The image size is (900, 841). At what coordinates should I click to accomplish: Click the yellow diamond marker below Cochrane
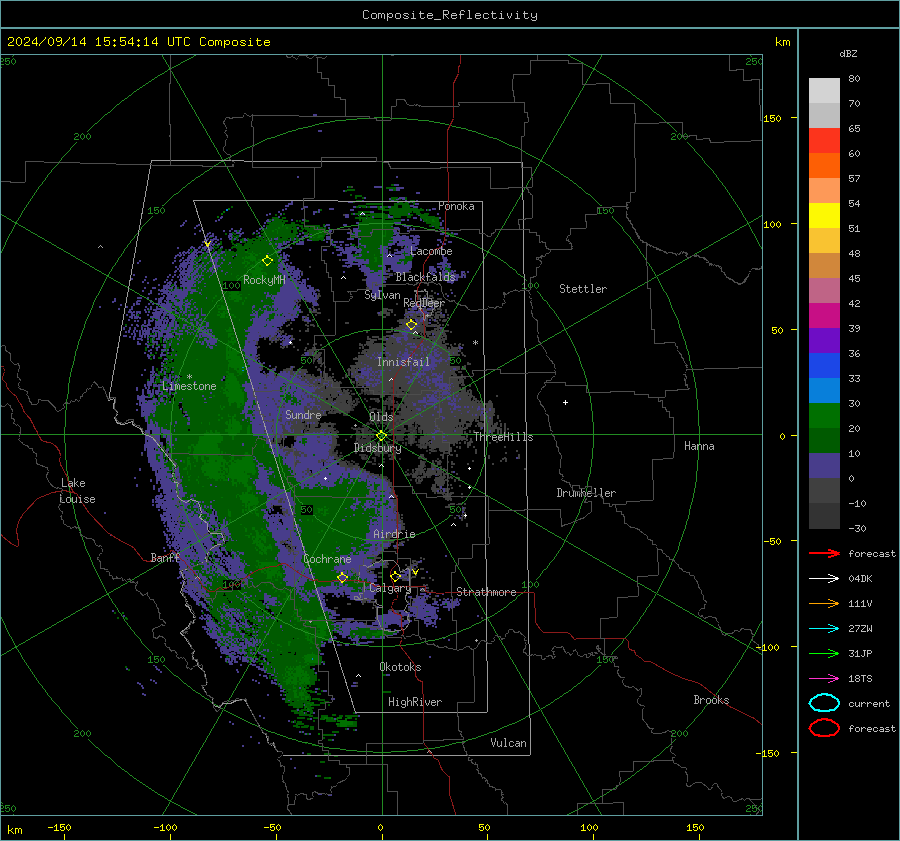pyautogui.click(x=342, y=578)
